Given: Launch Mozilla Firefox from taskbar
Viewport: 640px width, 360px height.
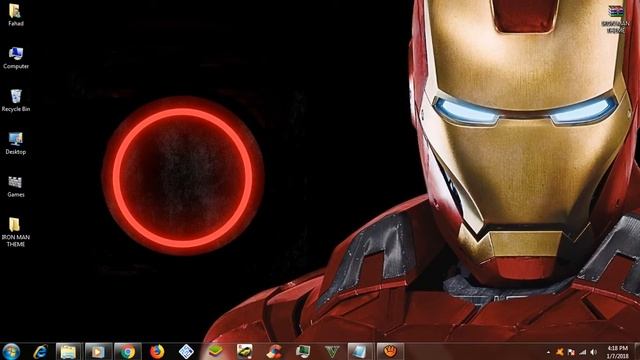Looking at the screenshot, I should (x=157, y=351).
